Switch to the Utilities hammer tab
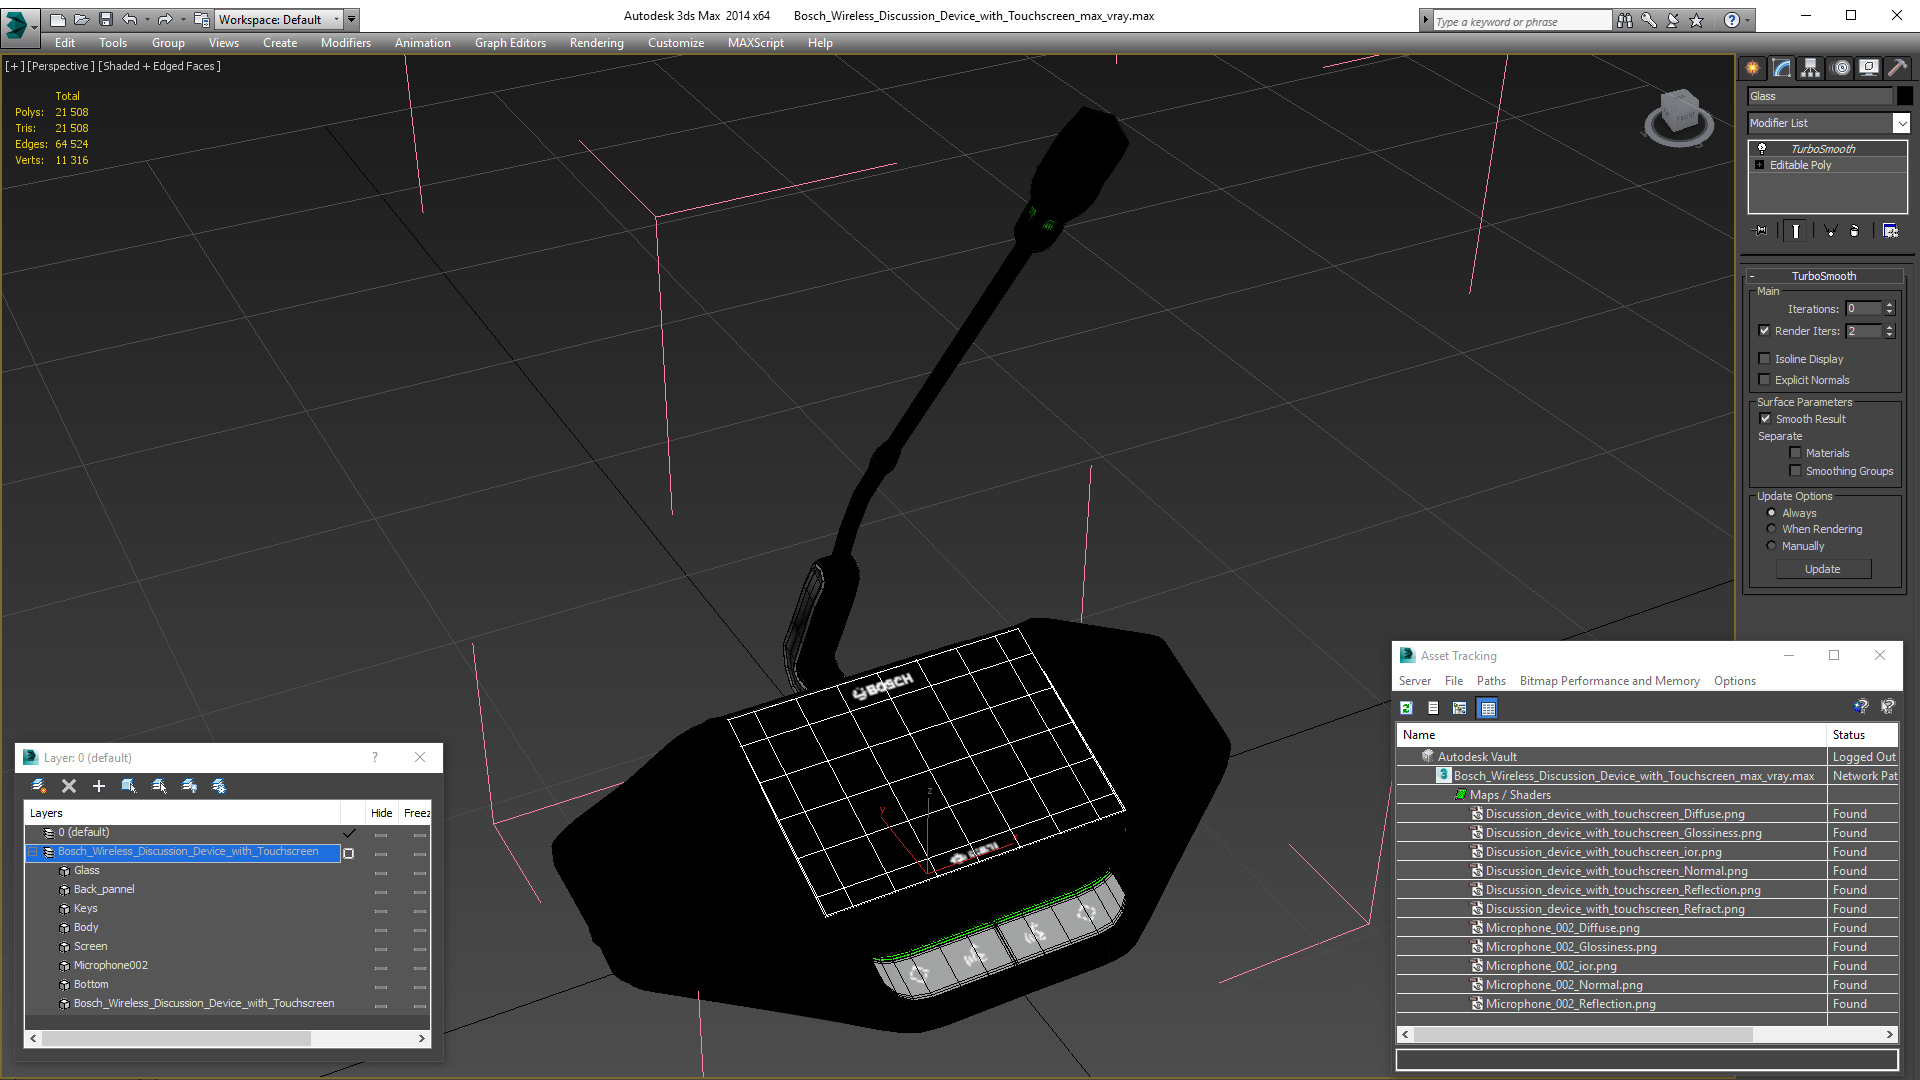 1897,68
